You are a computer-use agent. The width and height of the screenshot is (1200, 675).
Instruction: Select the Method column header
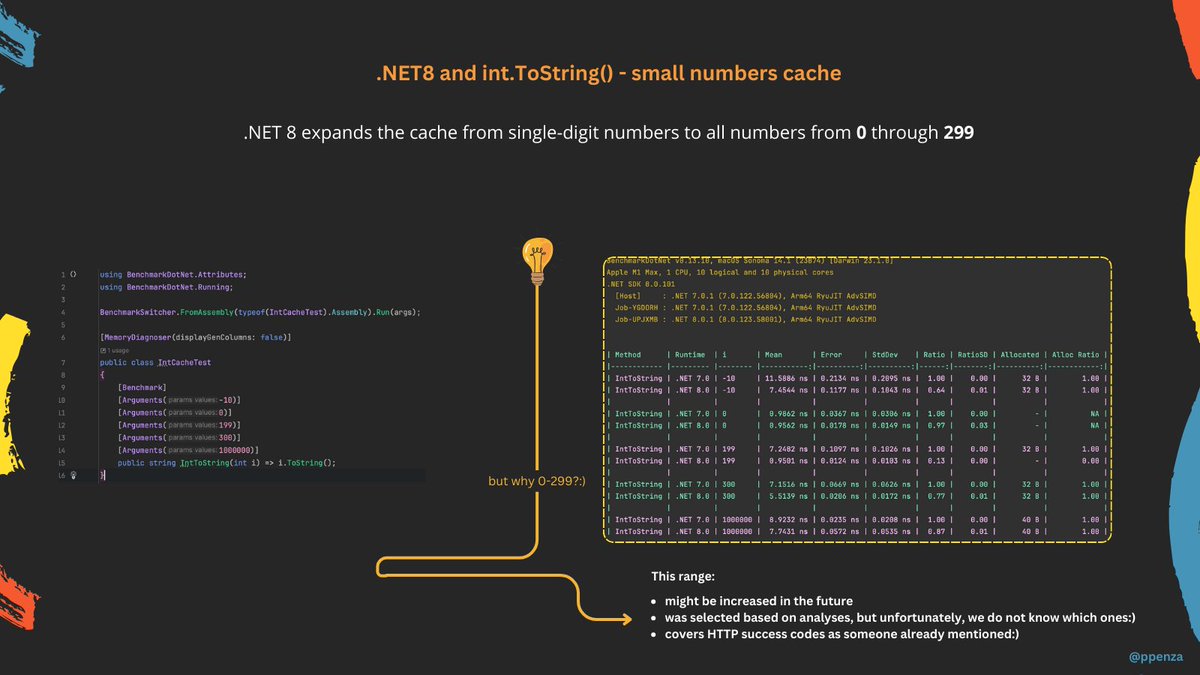(628, 354)
